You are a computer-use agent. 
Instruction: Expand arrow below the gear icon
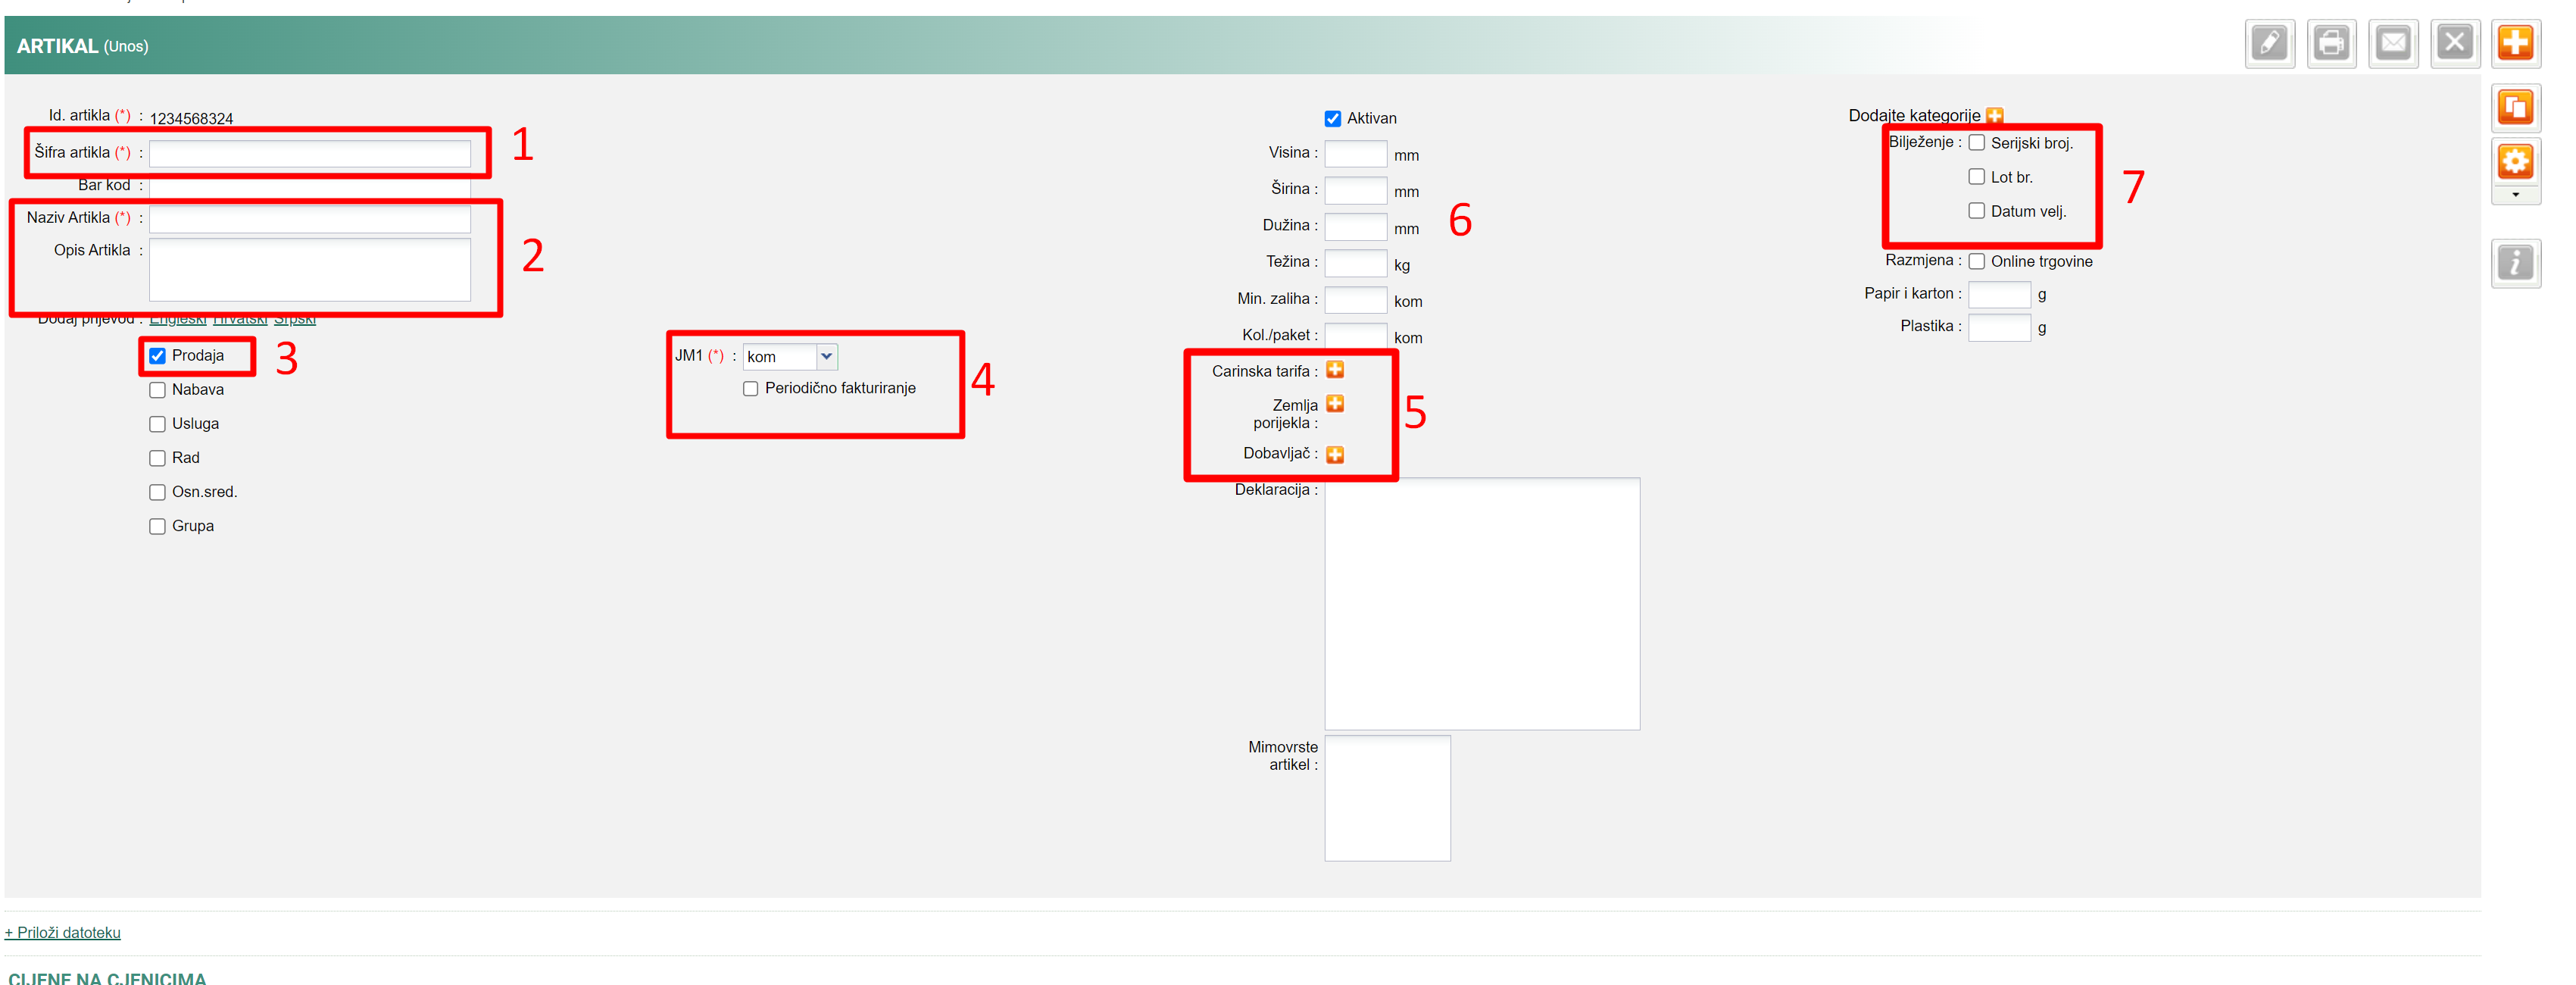coord(2515,195)
